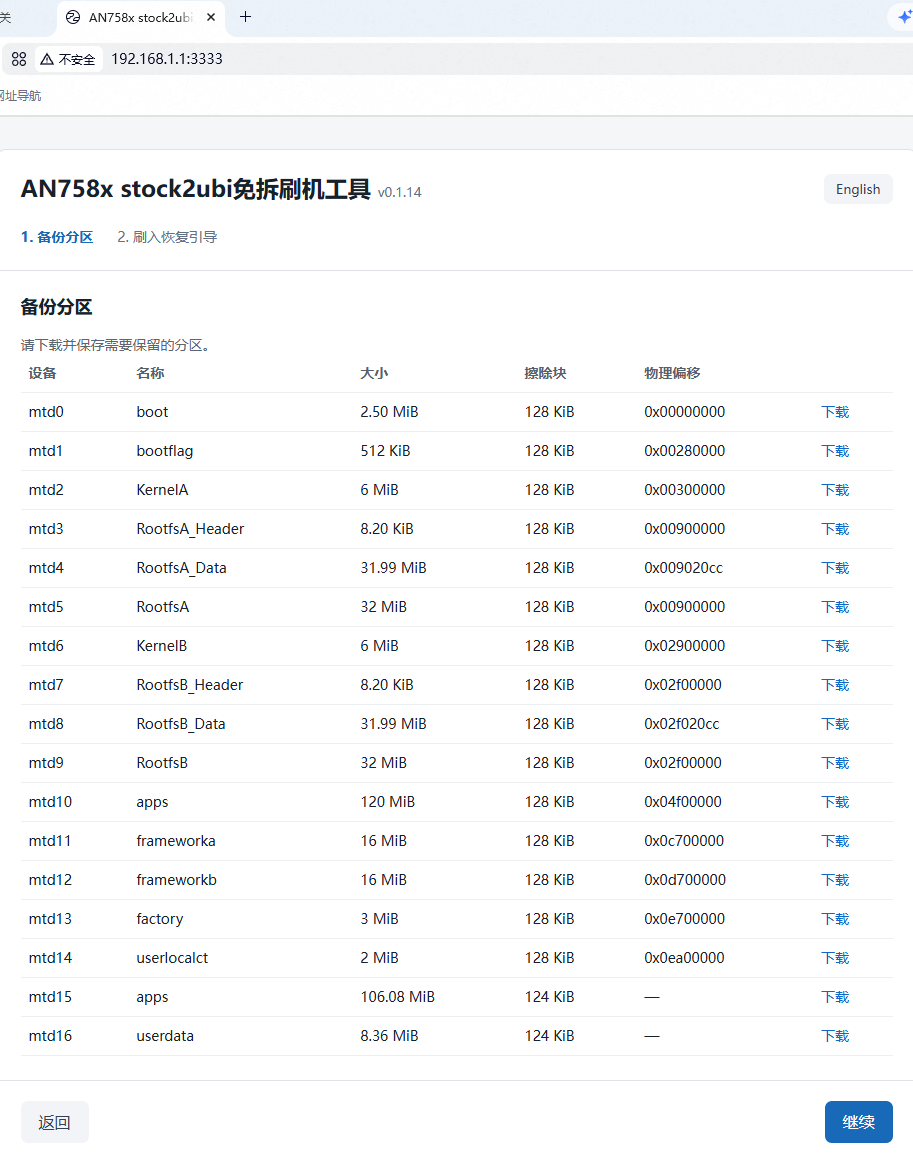Viewport: 913px width, 1156px height.
Task: Download the mtd10 apps partition
Action: click(836, 802)
